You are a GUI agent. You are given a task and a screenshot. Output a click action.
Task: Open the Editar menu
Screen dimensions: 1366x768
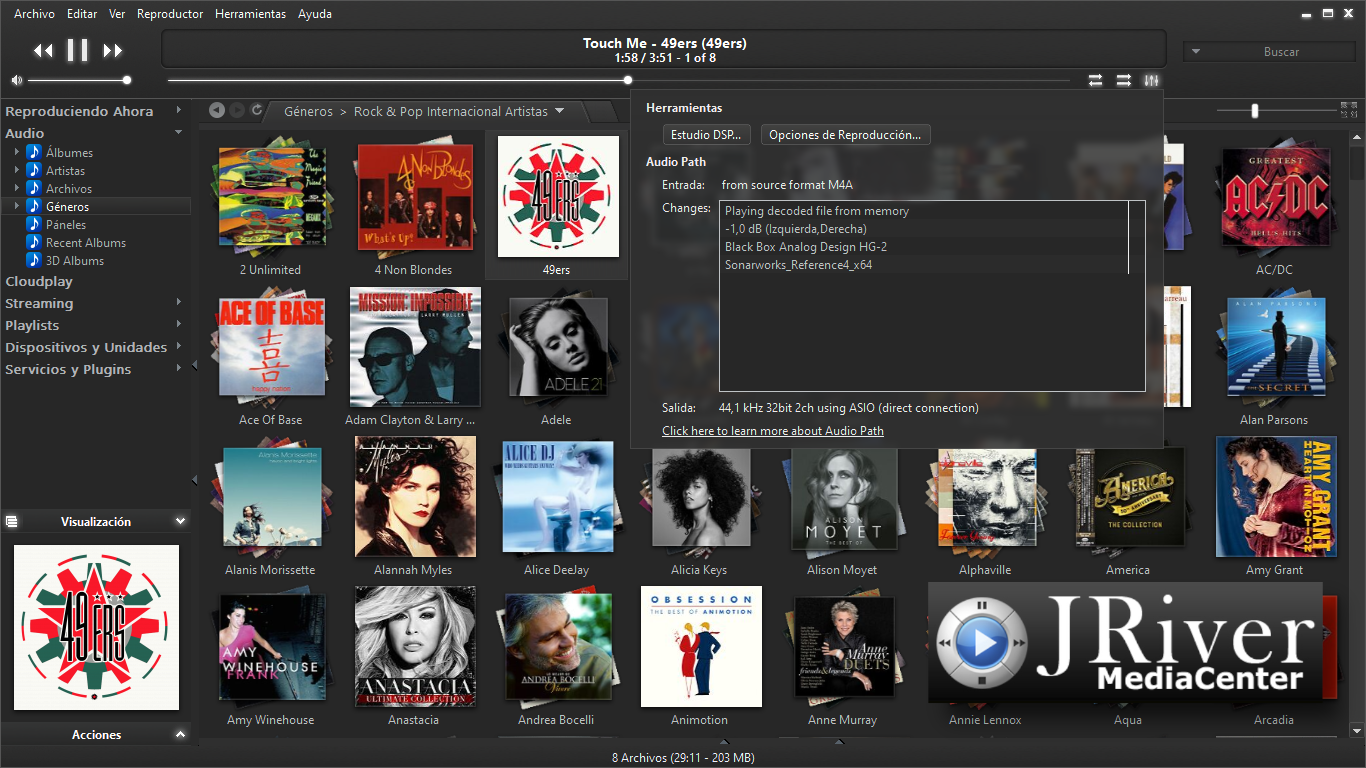[82, 14]
